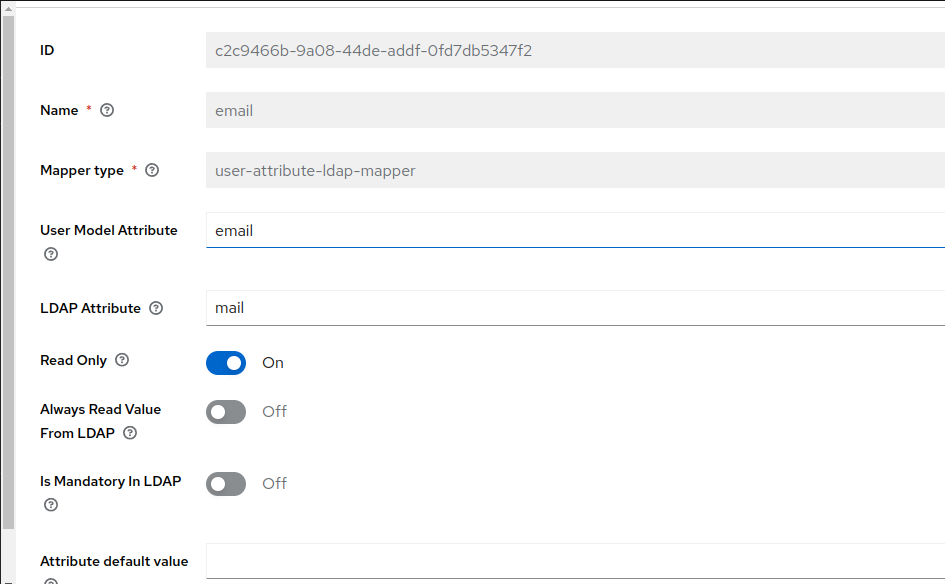Click the vertical scrollbar on left edge
The height and width of the screenshot is (584, 945).
click(x=9, y=270)
